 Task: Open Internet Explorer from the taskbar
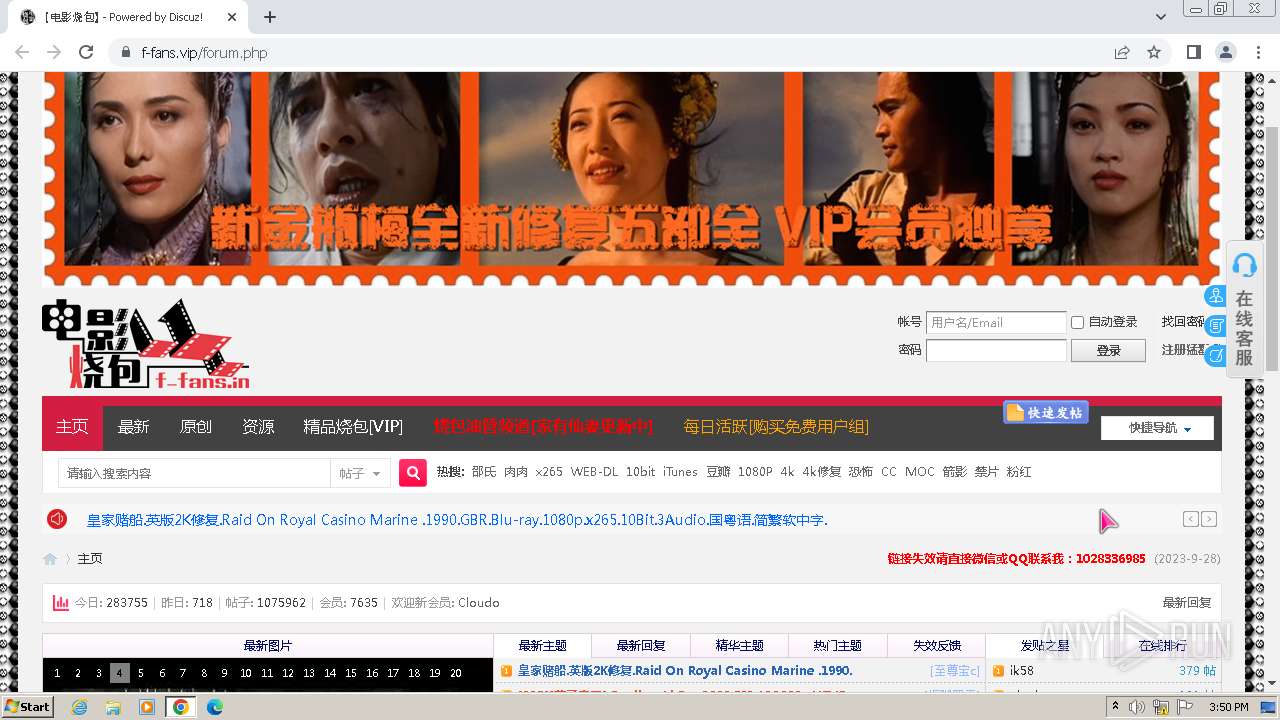point(79,707)
